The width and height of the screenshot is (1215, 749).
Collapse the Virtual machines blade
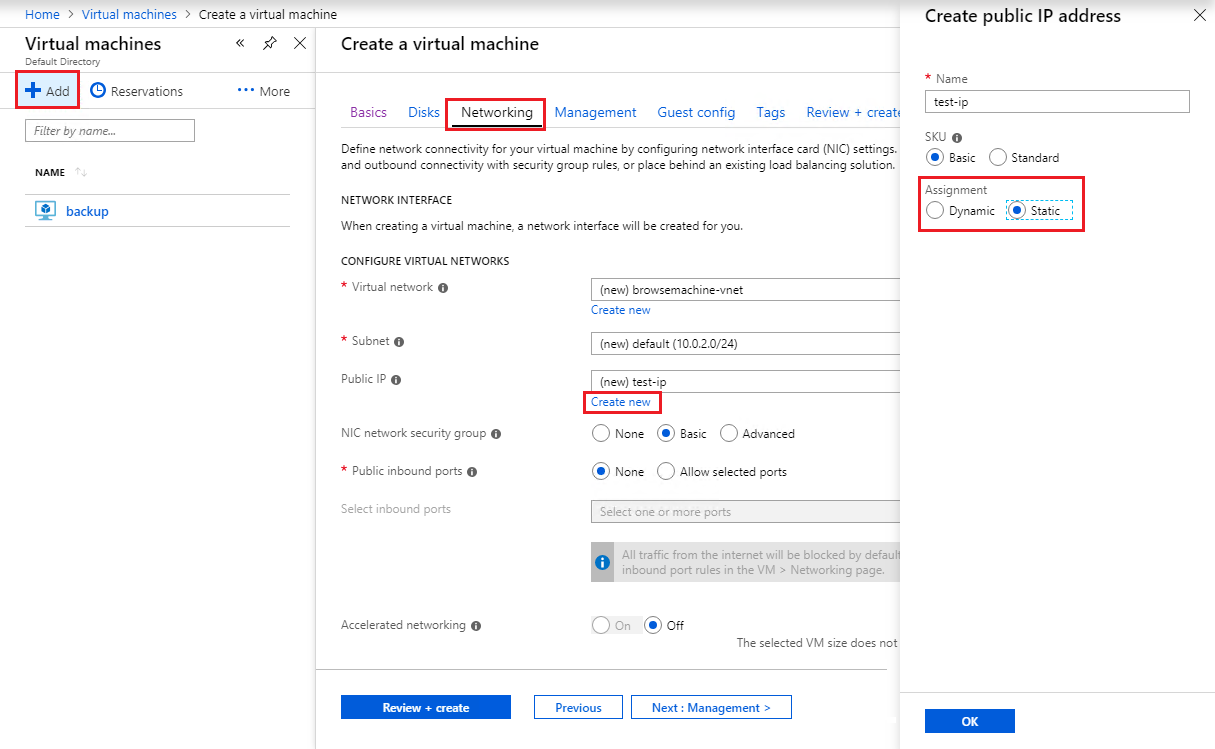coord(240,43)
